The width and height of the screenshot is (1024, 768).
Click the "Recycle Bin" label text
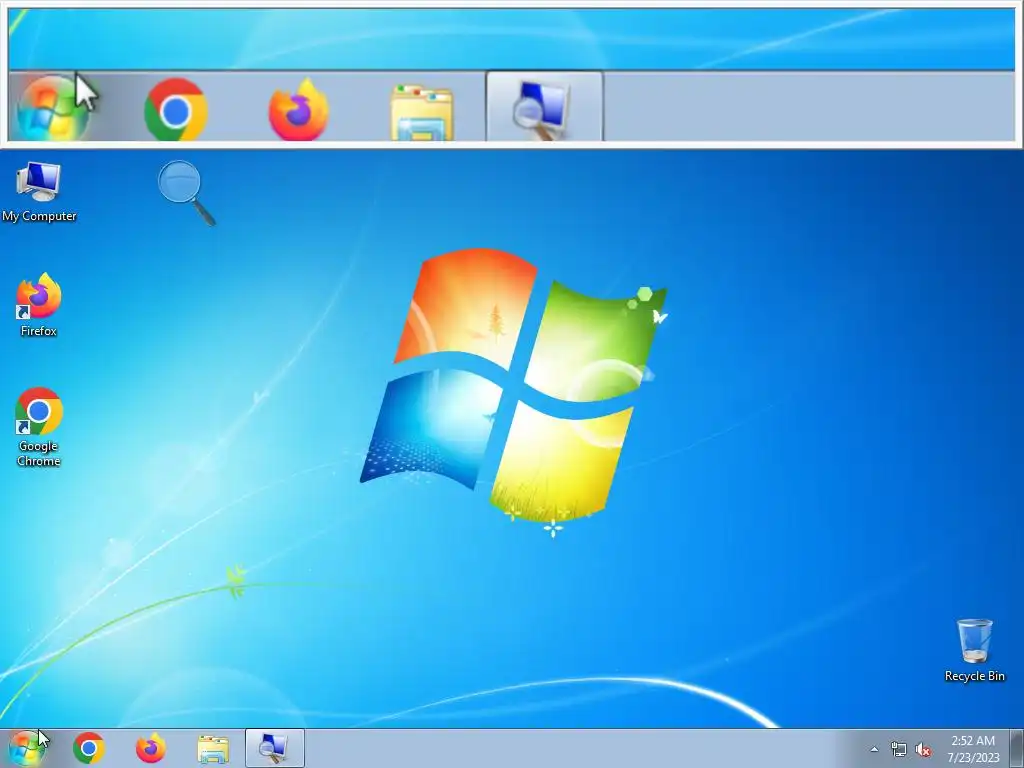974,676
